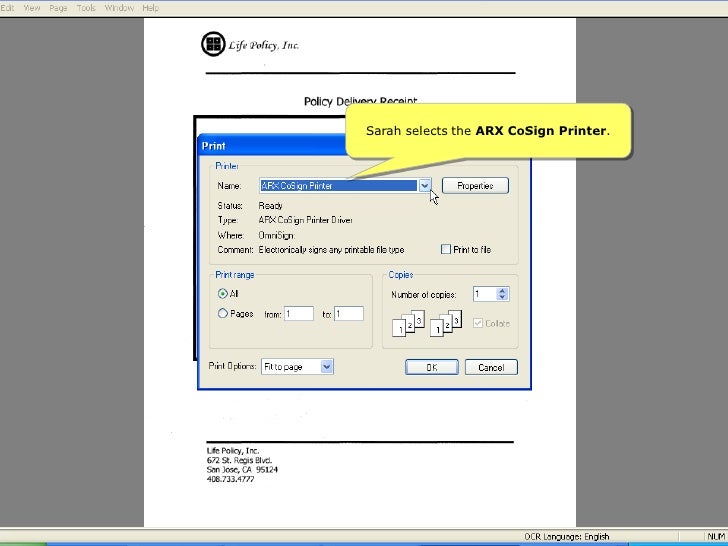The height and width of the screenshot is (546, 728).
Task: Open the View menu
Action: 32,8
